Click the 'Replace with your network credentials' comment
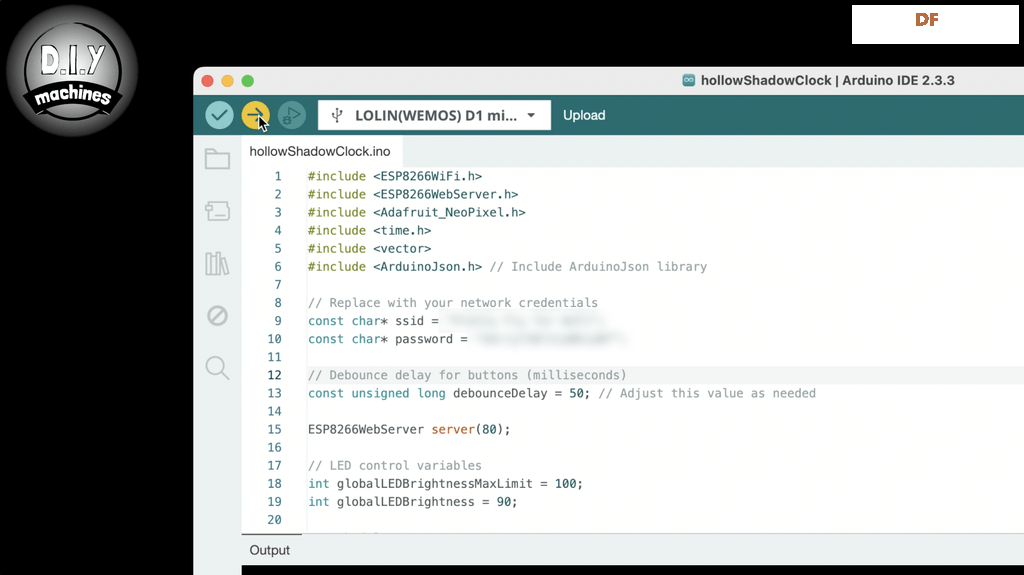Screen dimensions: 1024x575 point(453,303)
